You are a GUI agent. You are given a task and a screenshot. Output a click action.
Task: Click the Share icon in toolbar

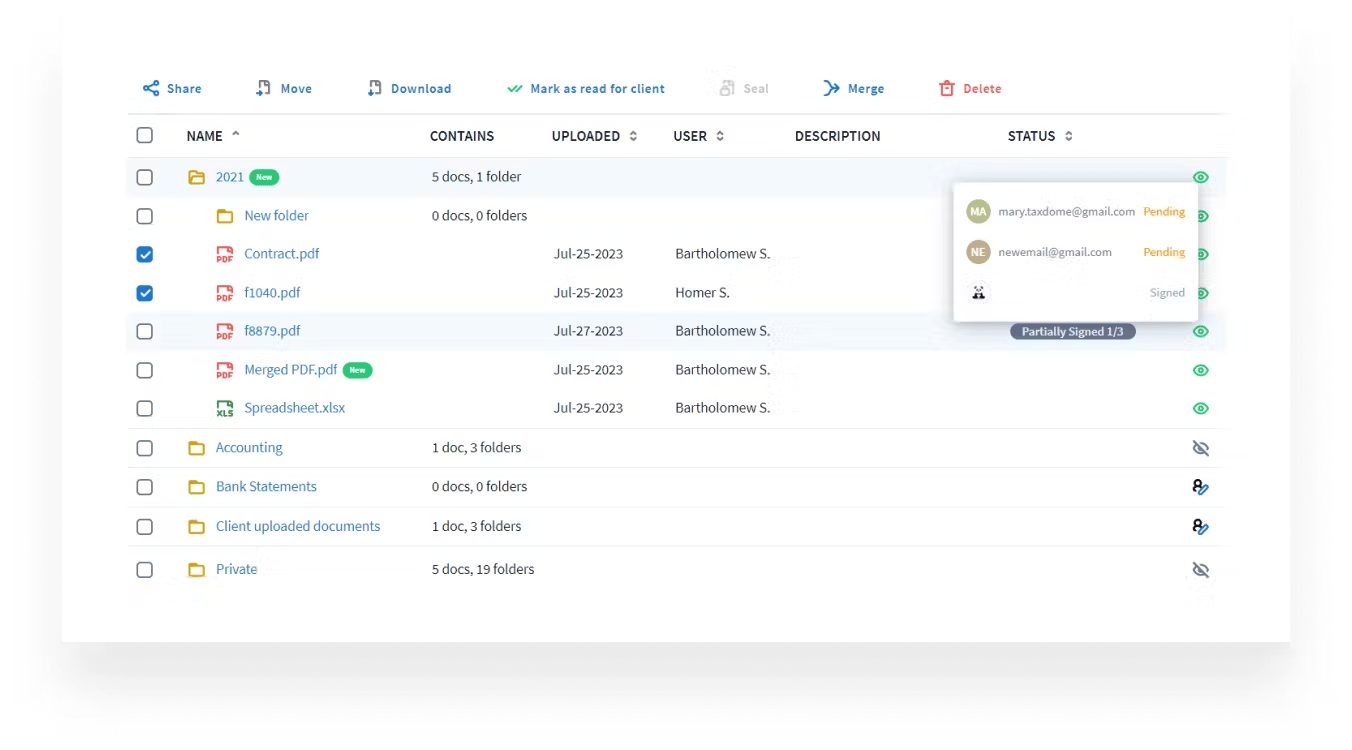[151, 88]
